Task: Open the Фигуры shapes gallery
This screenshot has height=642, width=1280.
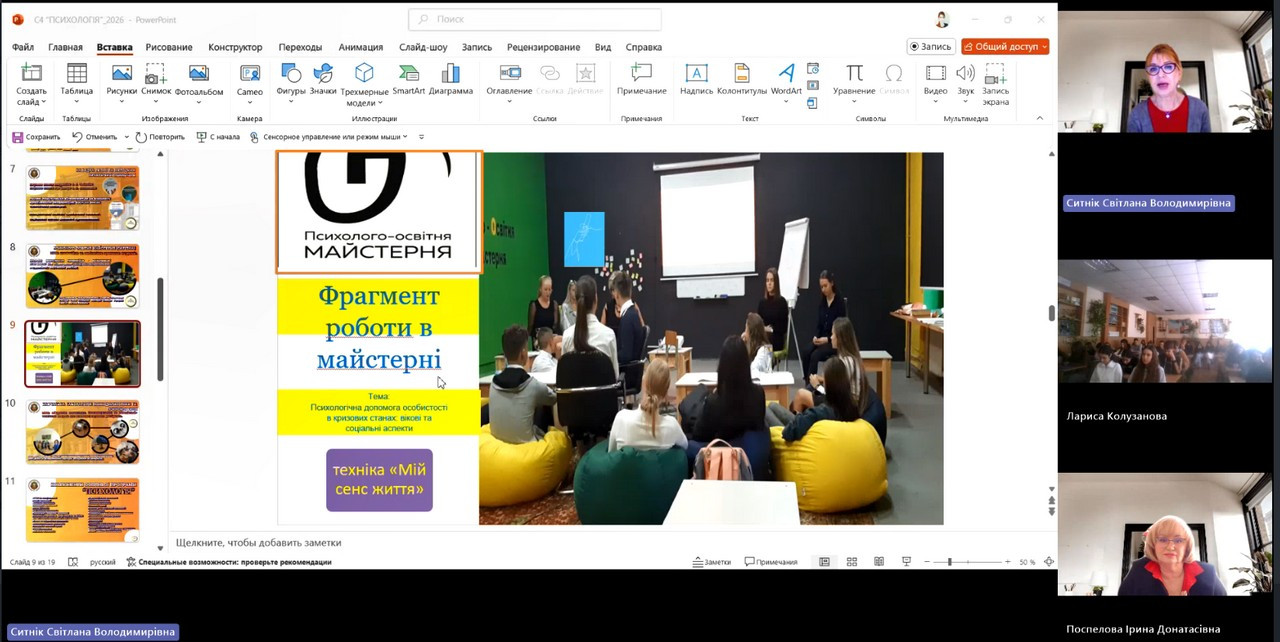Action: (x=290, y=79)
